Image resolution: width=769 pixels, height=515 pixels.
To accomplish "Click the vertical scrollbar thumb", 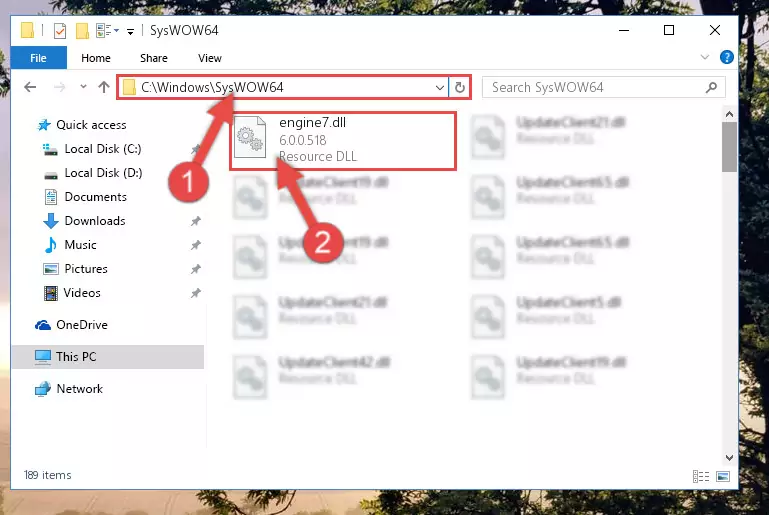I will click(x=729, y=147).
